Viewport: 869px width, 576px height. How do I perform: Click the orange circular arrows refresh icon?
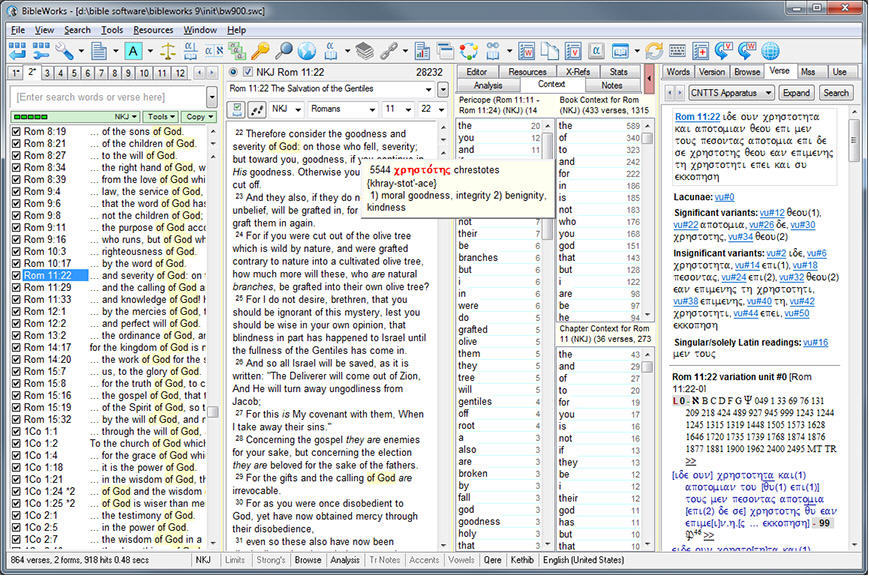pyautogui.click(x=654, y=51)
